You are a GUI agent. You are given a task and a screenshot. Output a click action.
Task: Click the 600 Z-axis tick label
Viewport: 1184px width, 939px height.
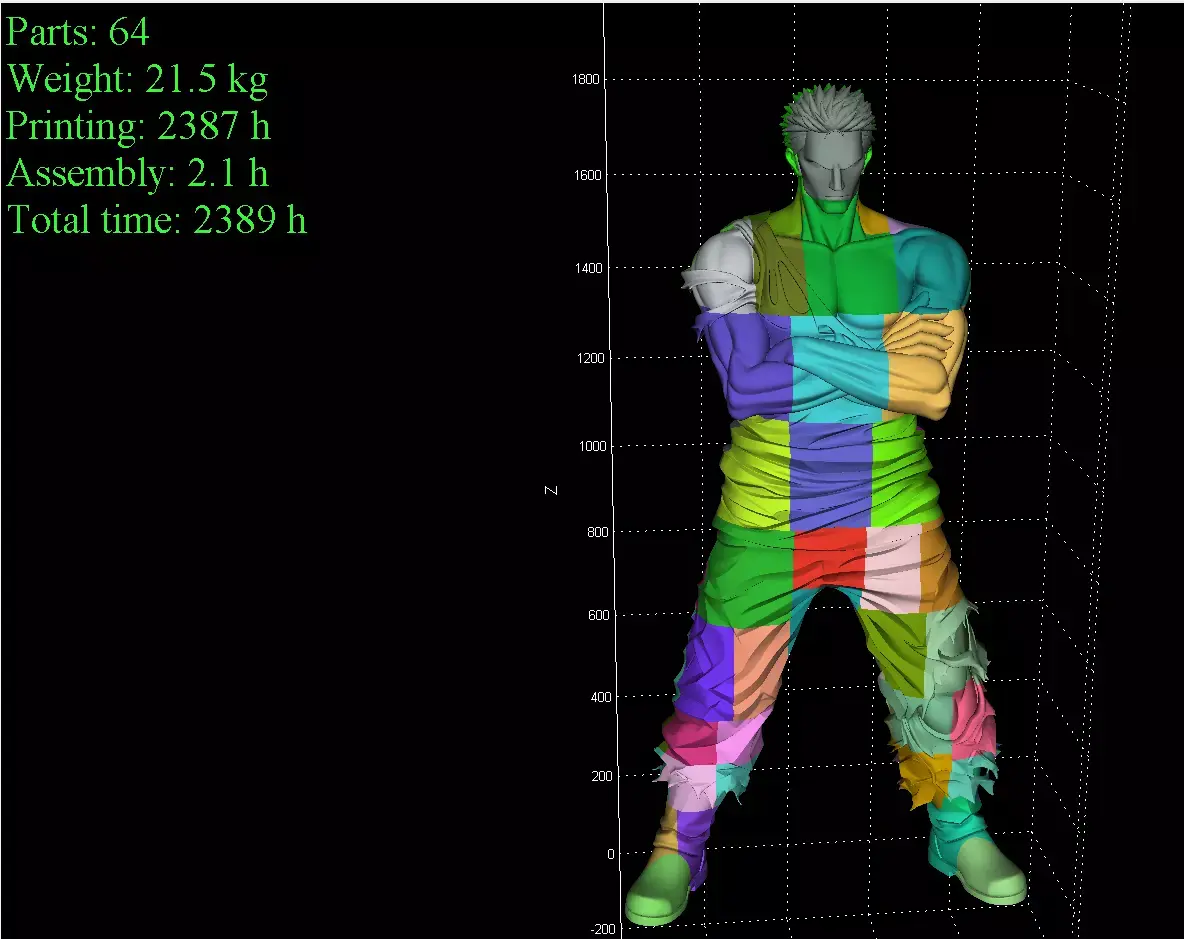pos(599,615)
